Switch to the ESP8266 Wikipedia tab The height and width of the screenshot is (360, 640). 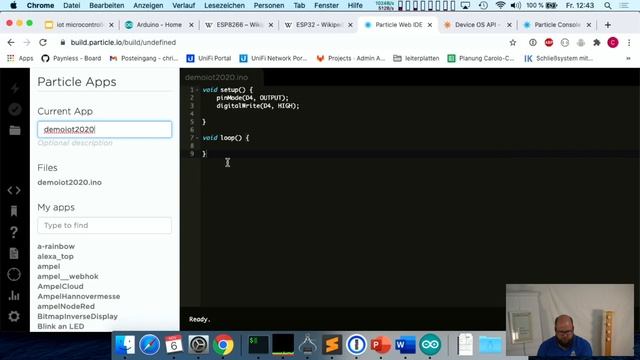click(239, 25)
